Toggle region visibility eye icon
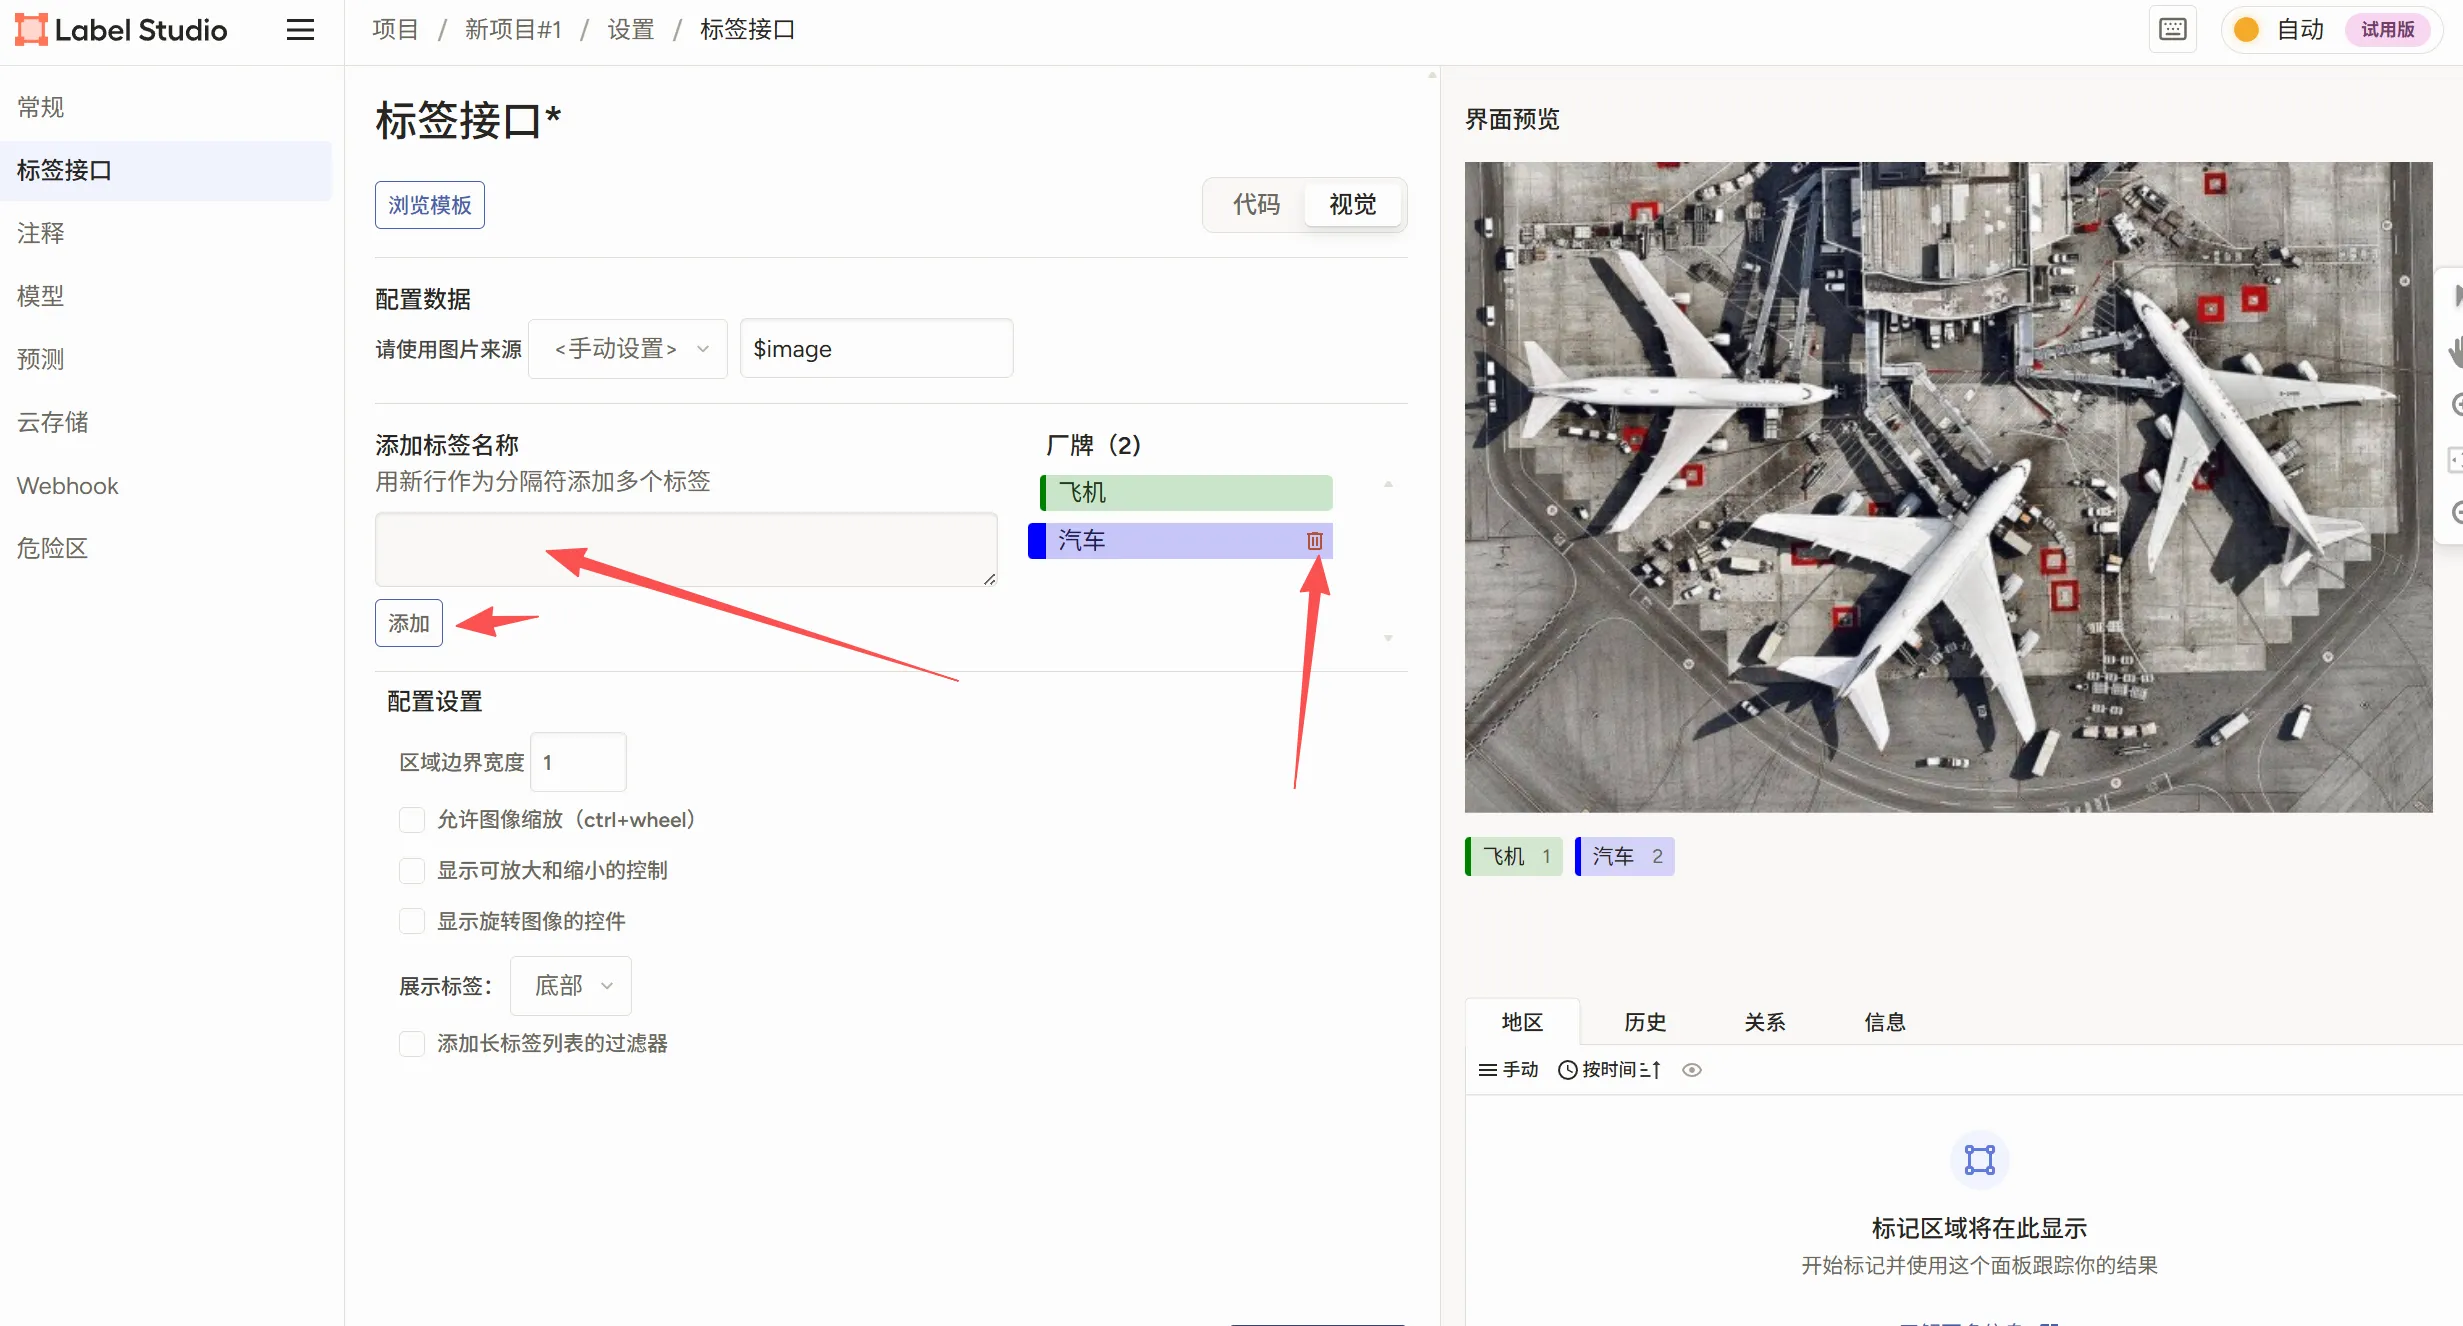 pos(1691,1070)
